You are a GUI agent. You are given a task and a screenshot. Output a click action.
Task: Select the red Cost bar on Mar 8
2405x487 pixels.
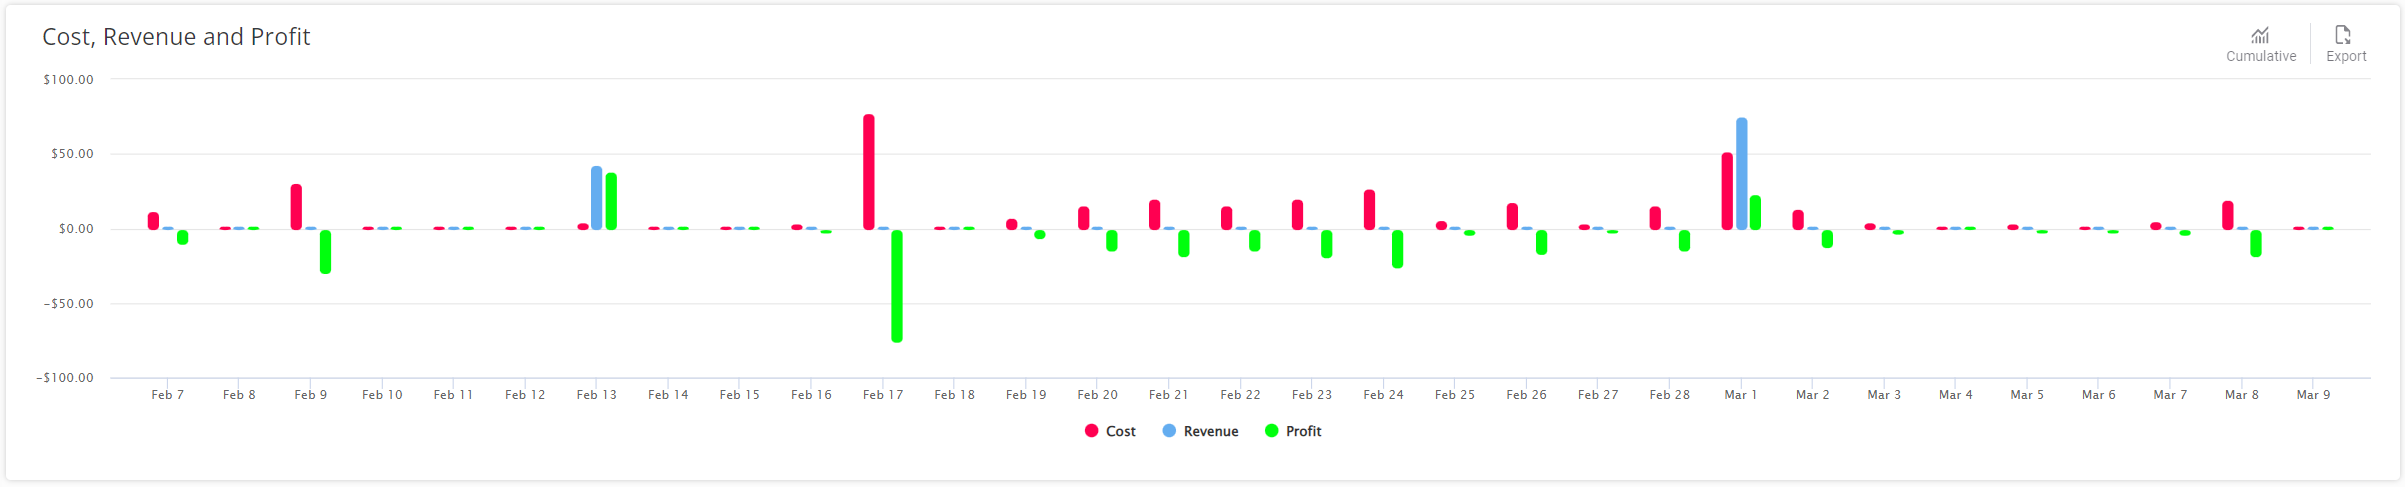(x=2228, y=215)
